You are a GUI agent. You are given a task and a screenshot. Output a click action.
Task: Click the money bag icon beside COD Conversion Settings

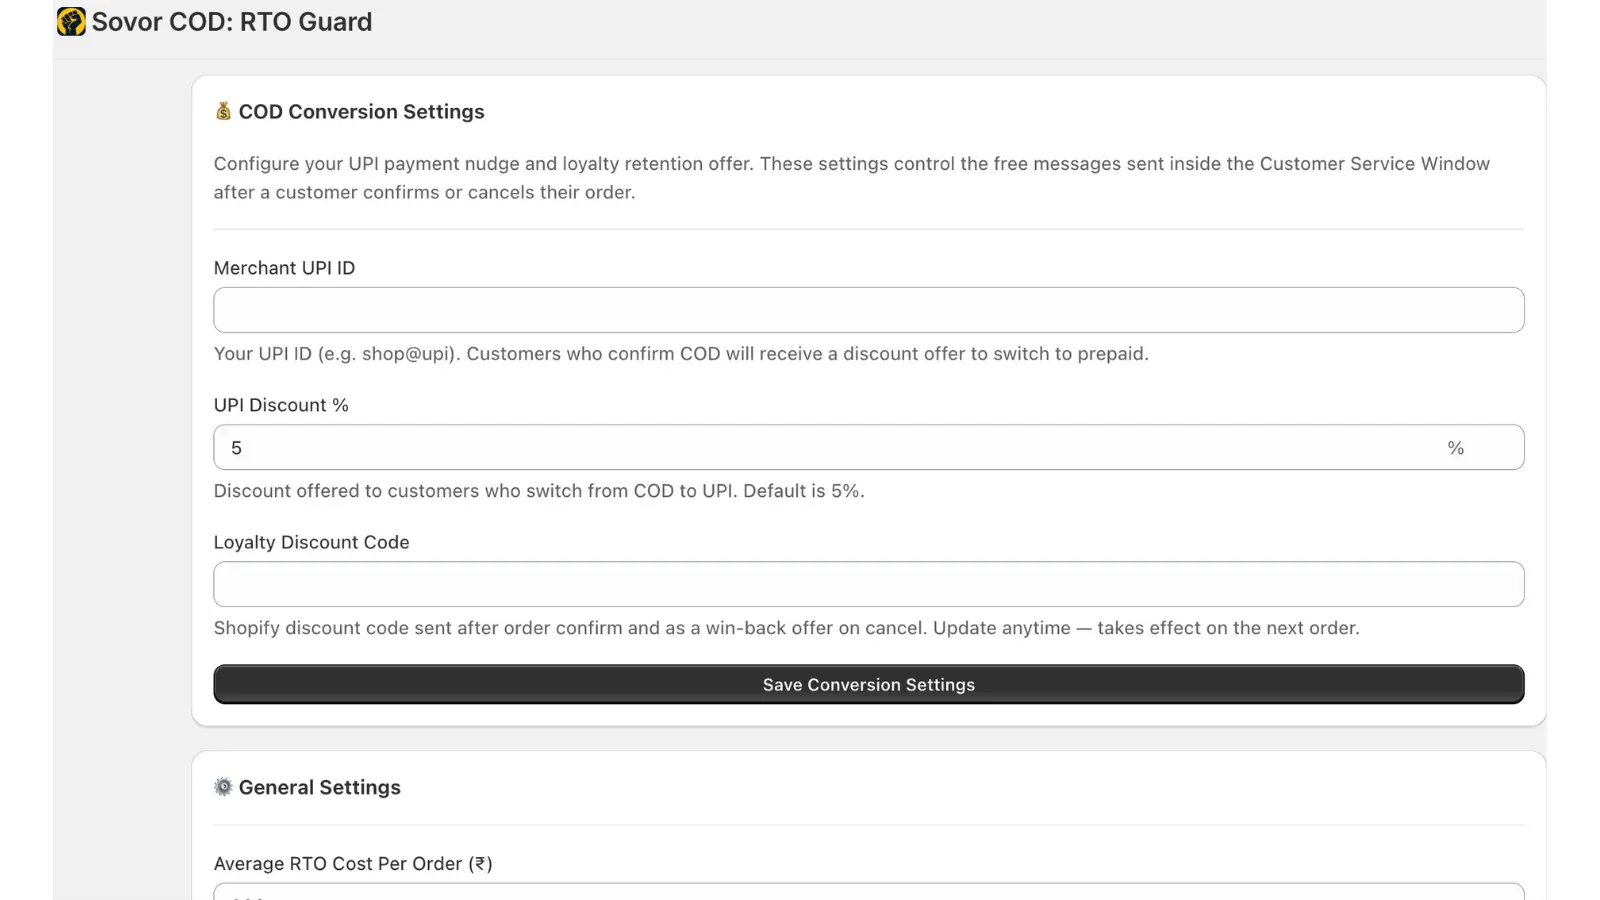pyautogui.click(x=223, y=111)
